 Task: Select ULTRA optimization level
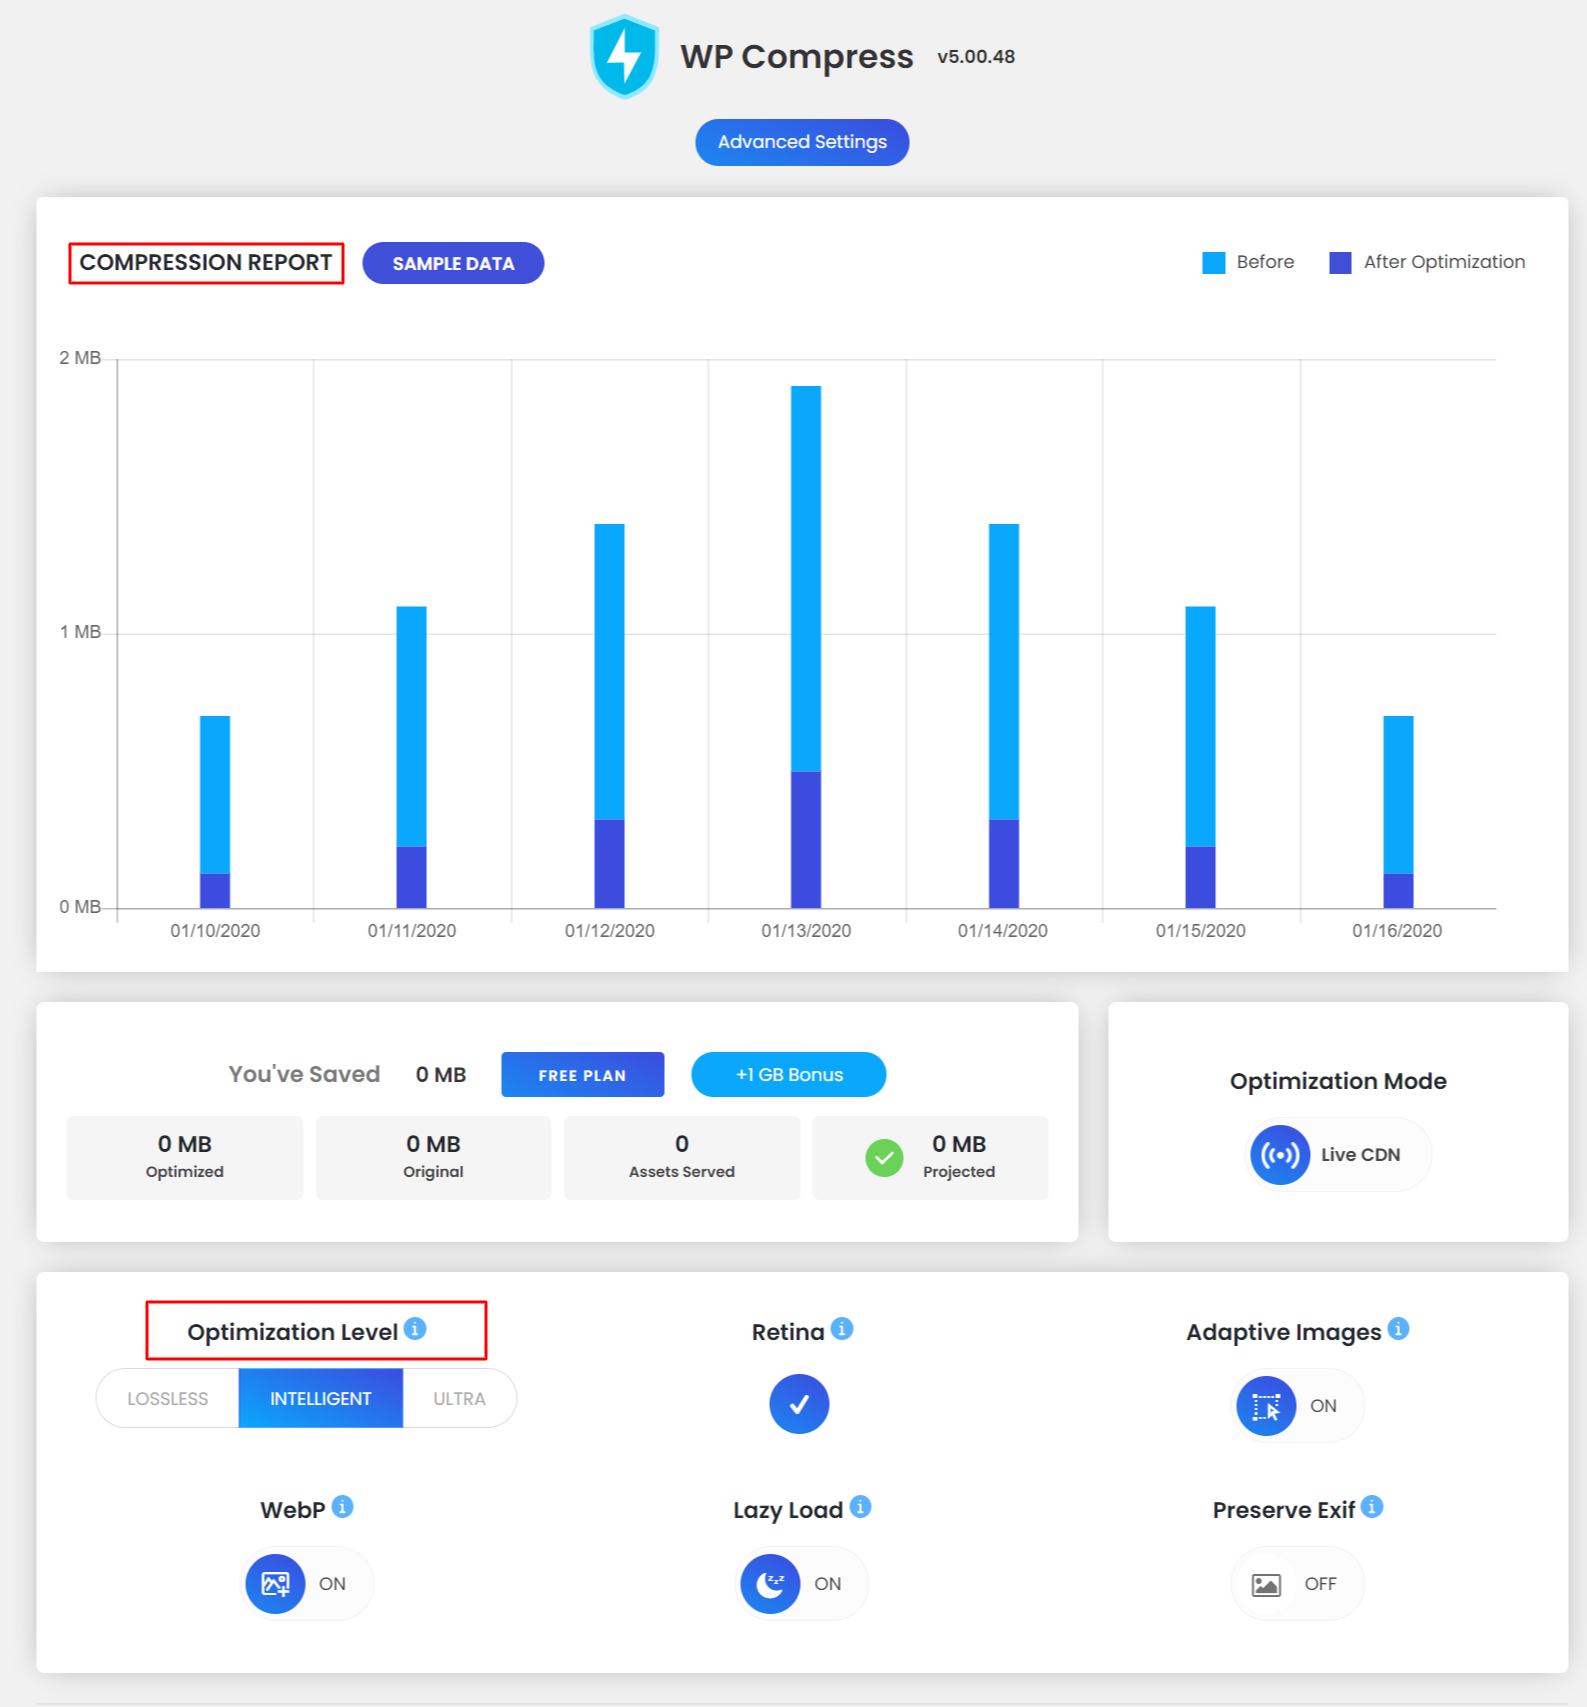(x=459, y=1398)
